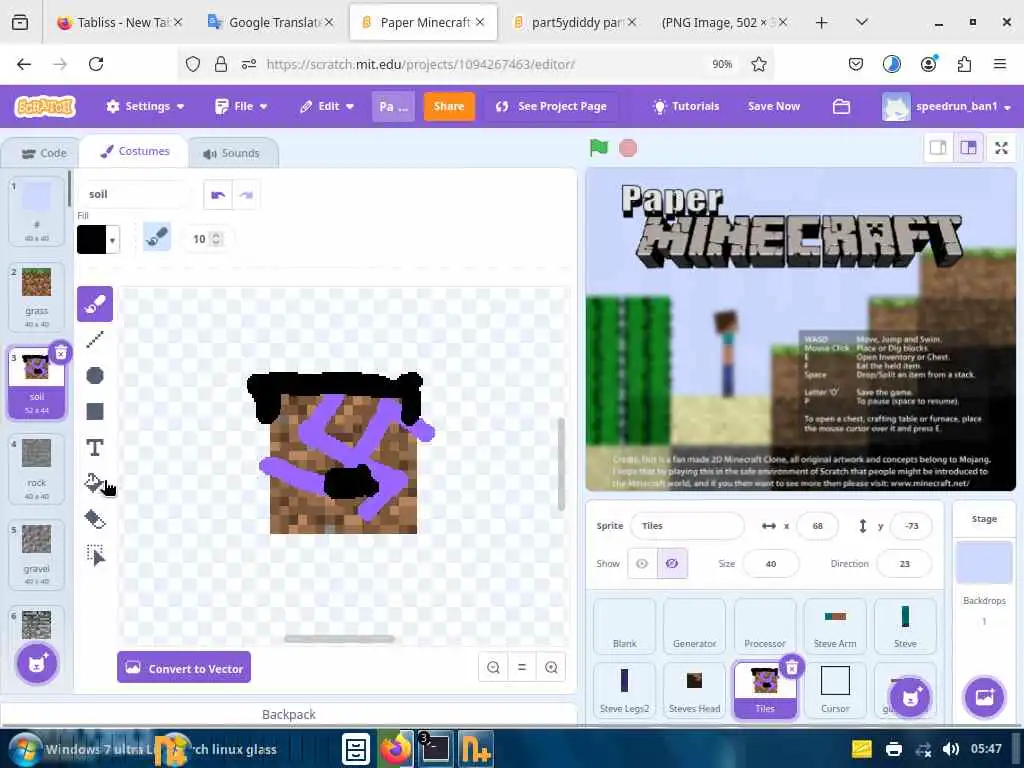Click the Redo arrow button
Screen dimensions: 1024x768
(246, 195)
